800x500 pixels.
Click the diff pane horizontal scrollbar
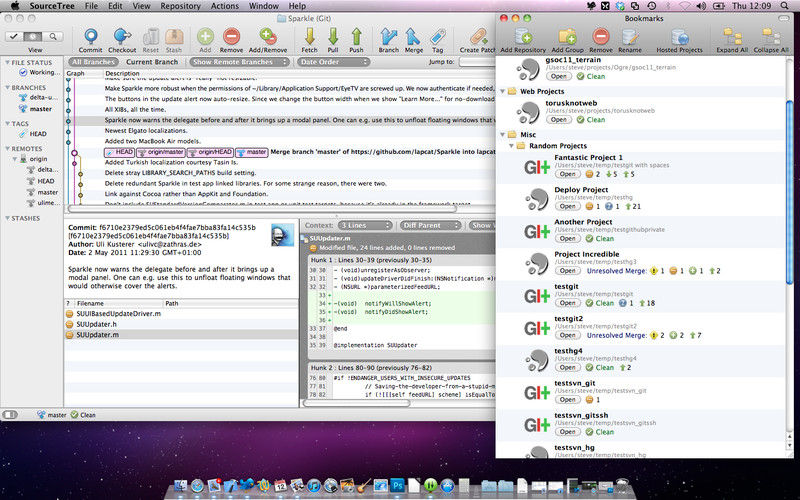click(x=357, y=403)
